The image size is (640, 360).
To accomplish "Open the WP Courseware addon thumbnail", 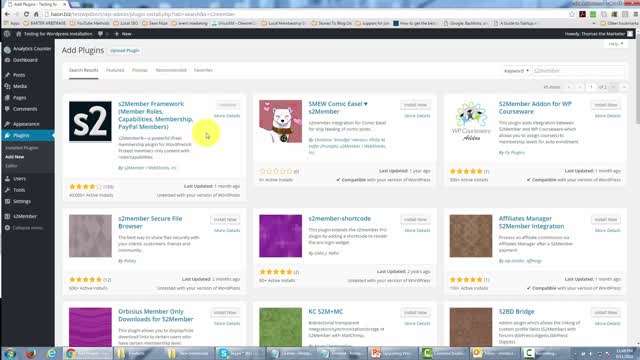I will 471,121.
